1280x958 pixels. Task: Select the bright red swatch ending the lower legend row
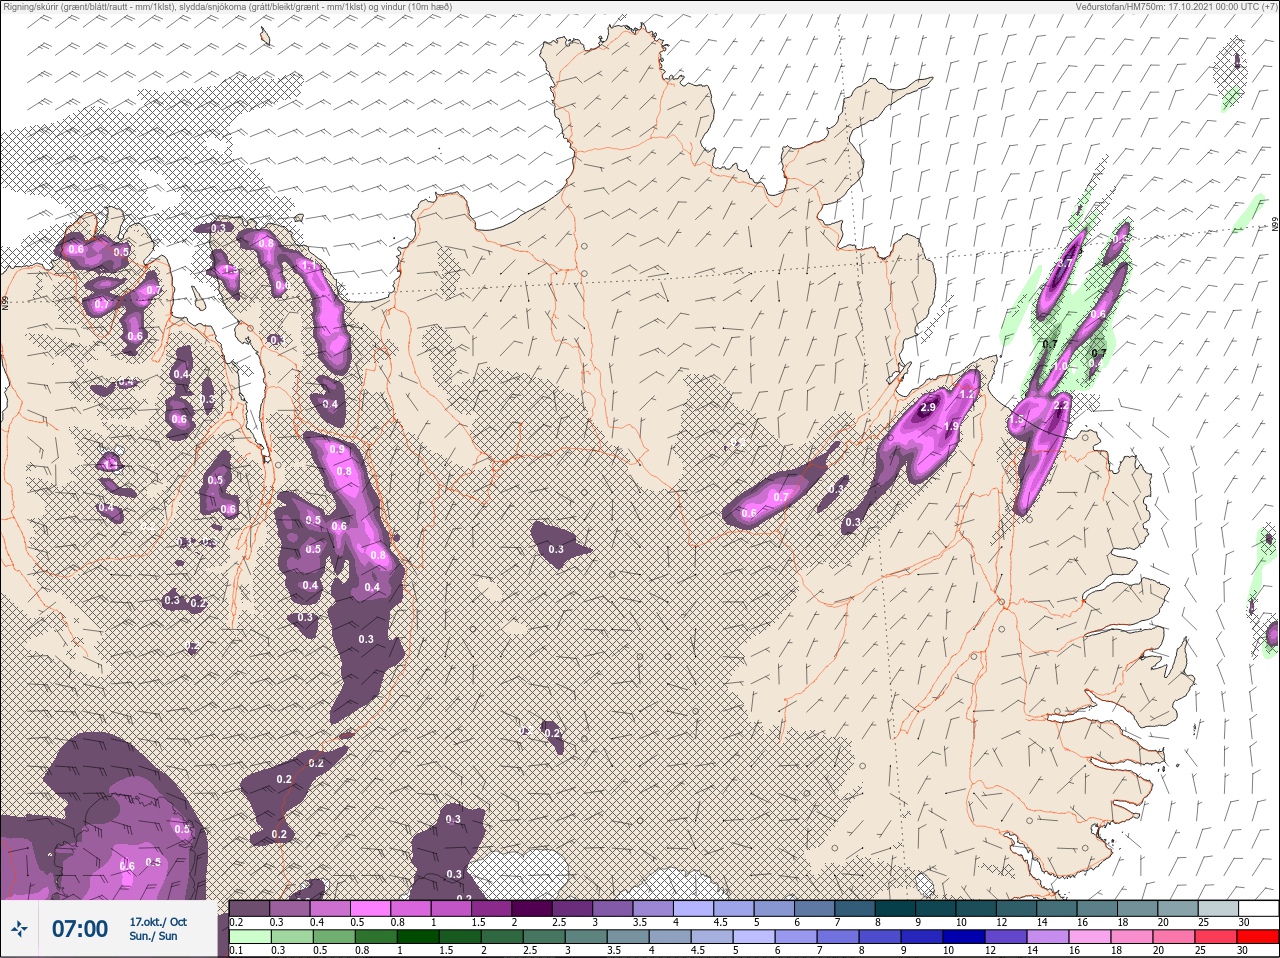1258,937
